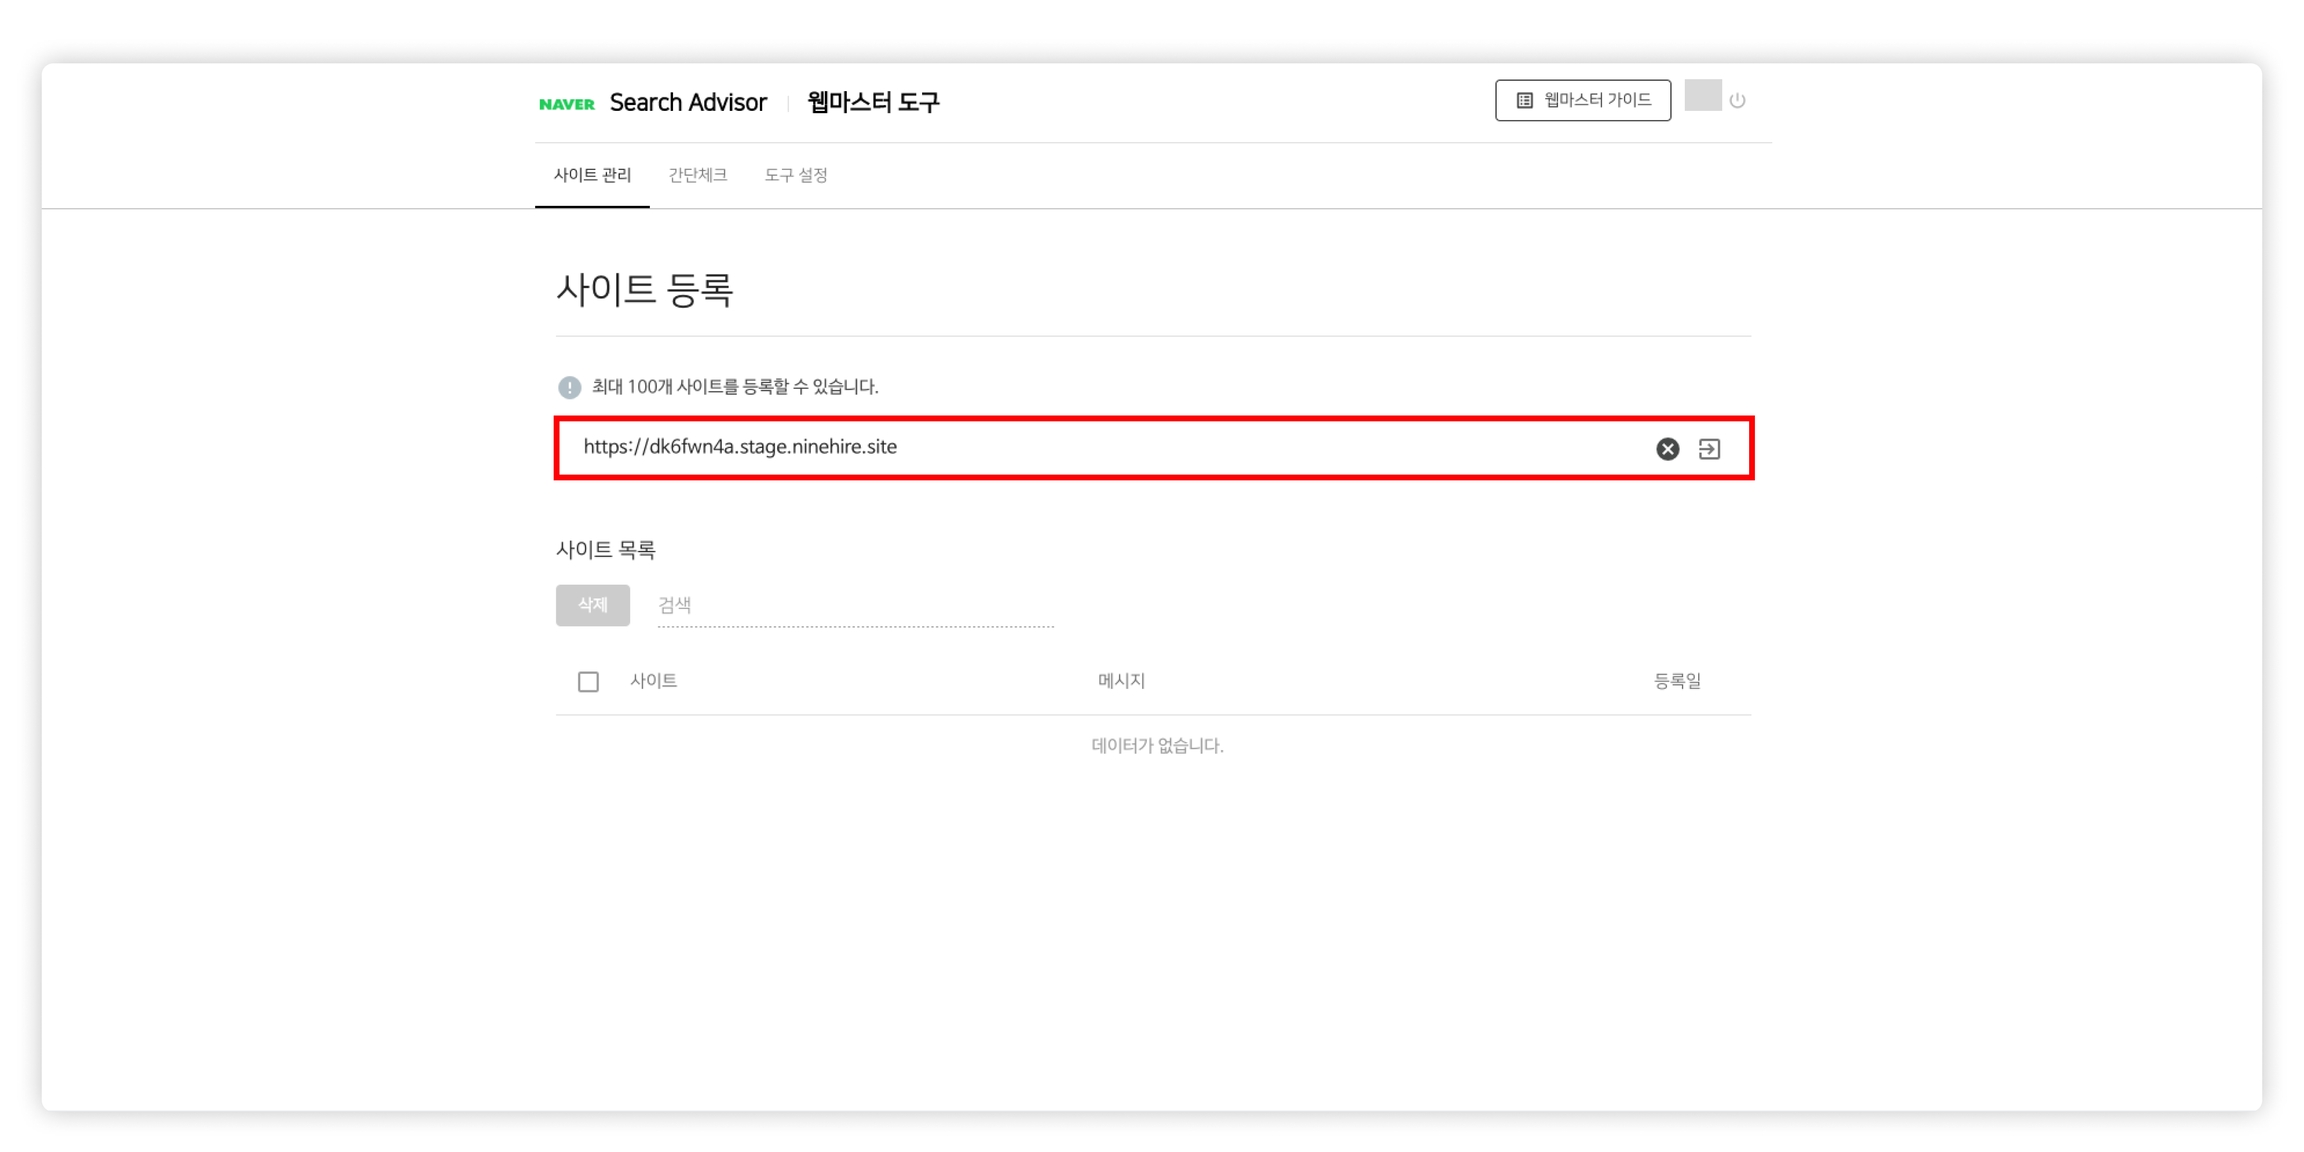Click the 검색 search field
Viewport: 2304px width, 1152px height.
855,605
